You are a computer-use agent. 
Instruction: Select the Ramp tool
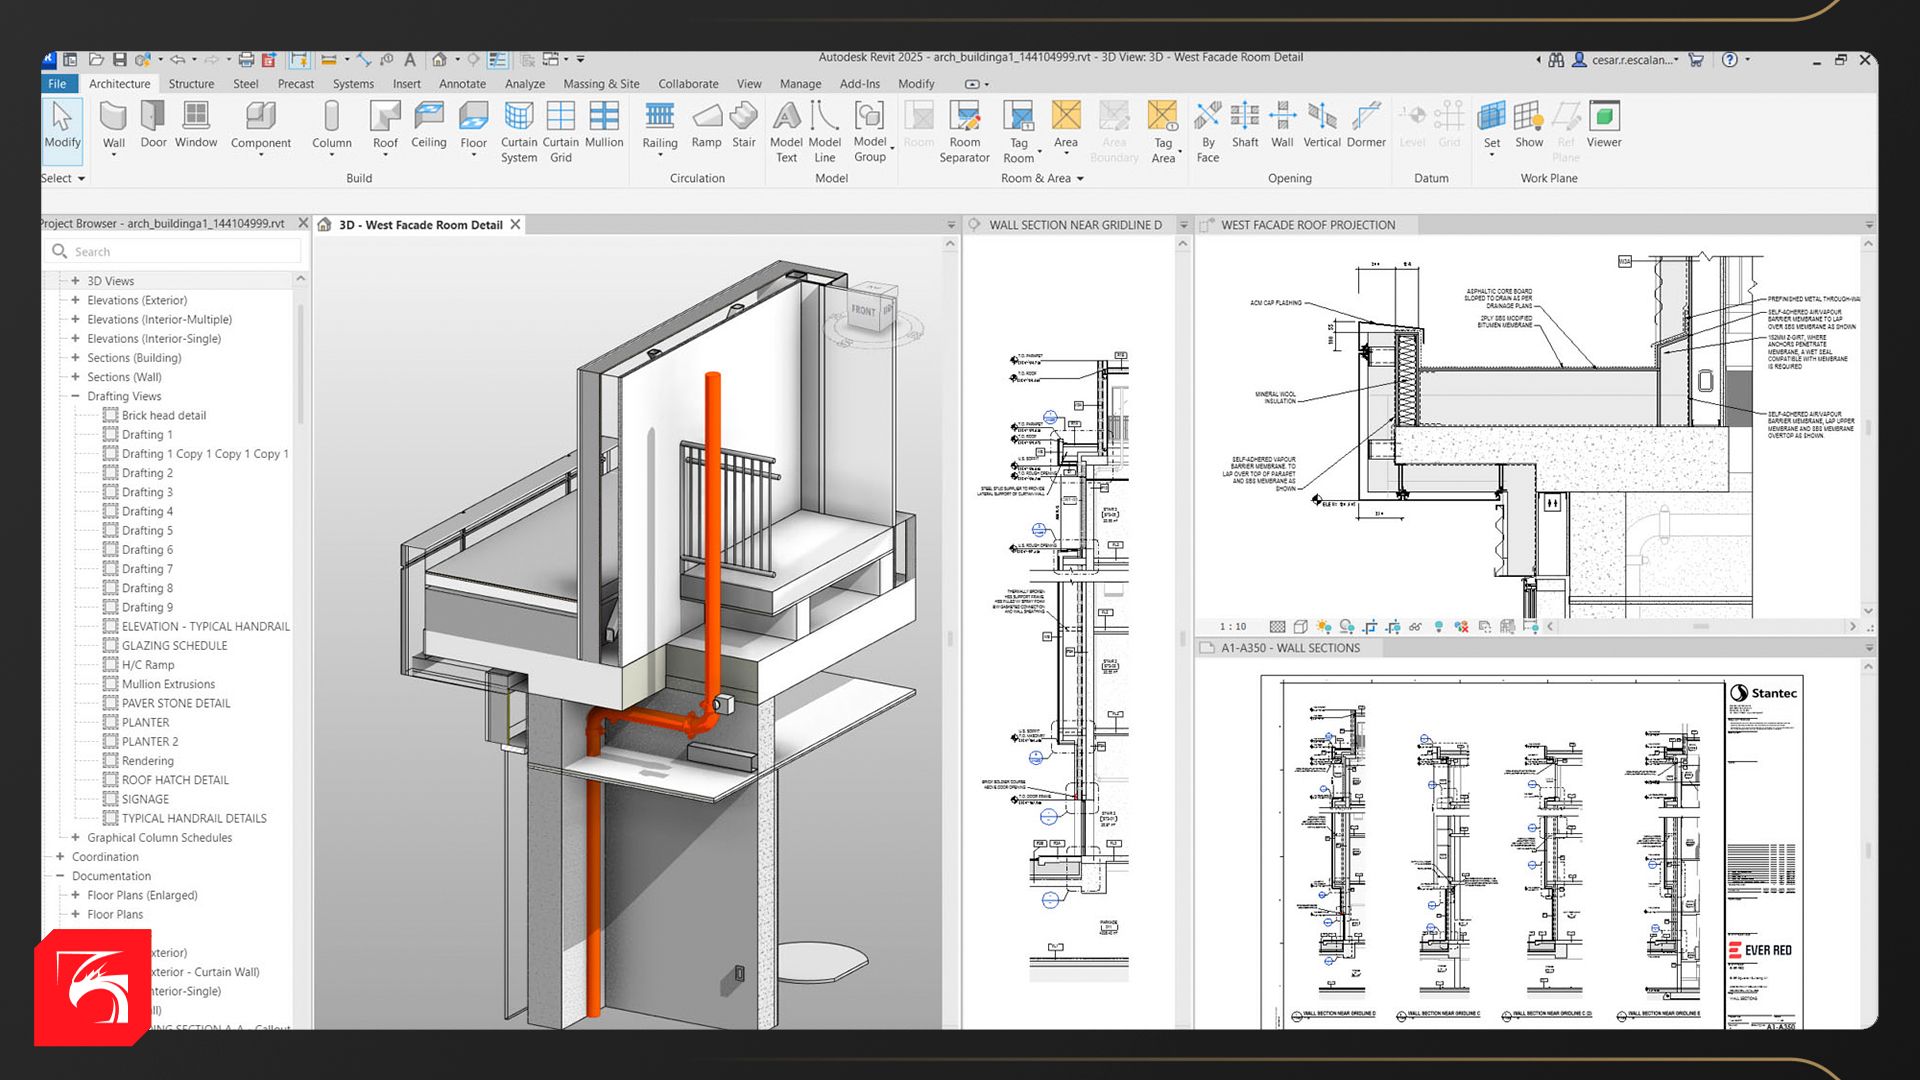coord(706,126)
